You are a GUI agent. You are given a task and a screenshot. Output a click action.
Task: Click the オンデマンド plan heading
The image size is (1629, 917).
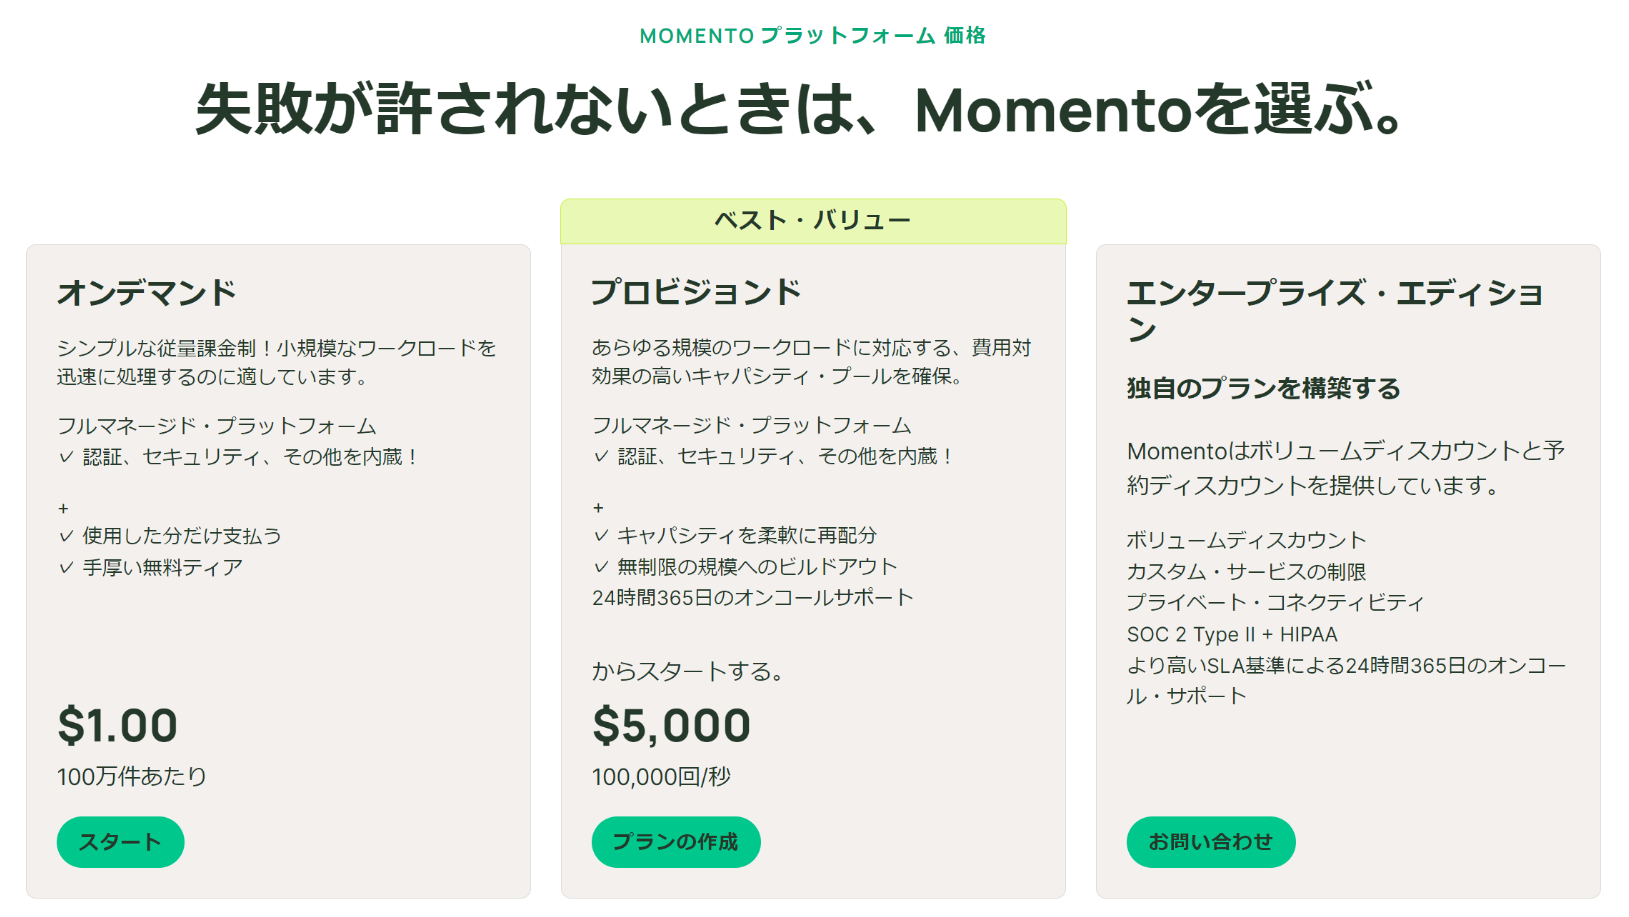(147, 293)
